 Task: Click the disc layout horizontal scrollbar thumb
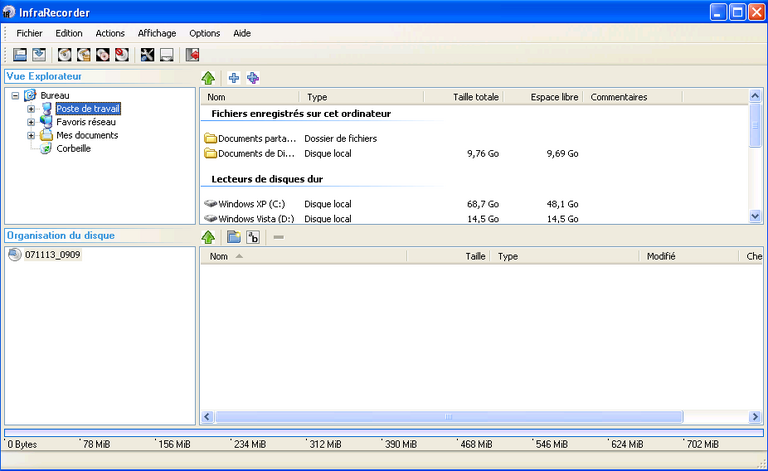pyautogui.click(x=449, y=417)
